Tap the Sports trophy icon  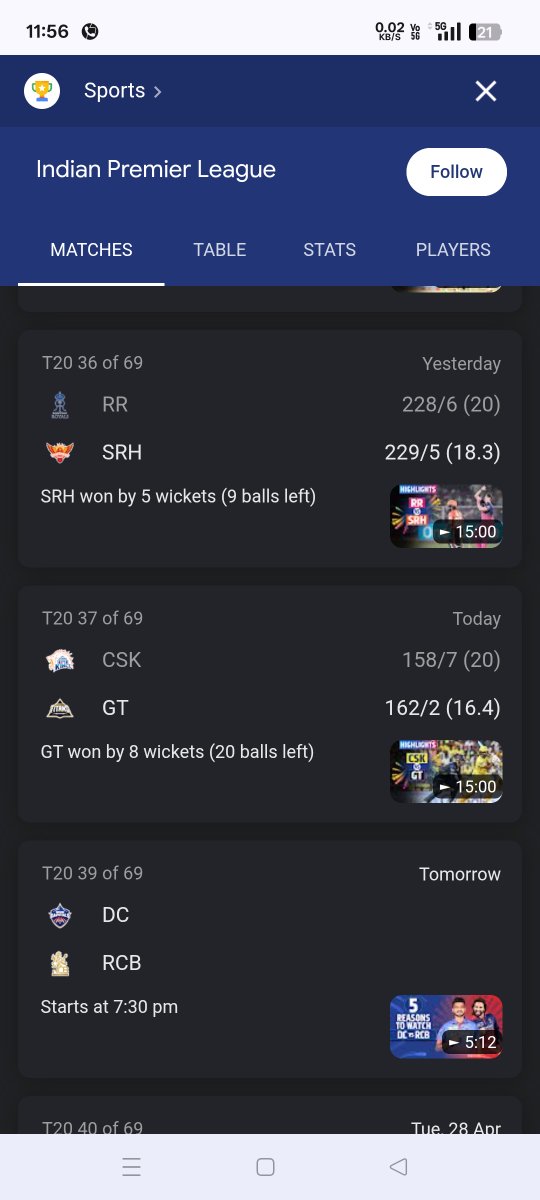pyautogui.click(x=42, y=91)
